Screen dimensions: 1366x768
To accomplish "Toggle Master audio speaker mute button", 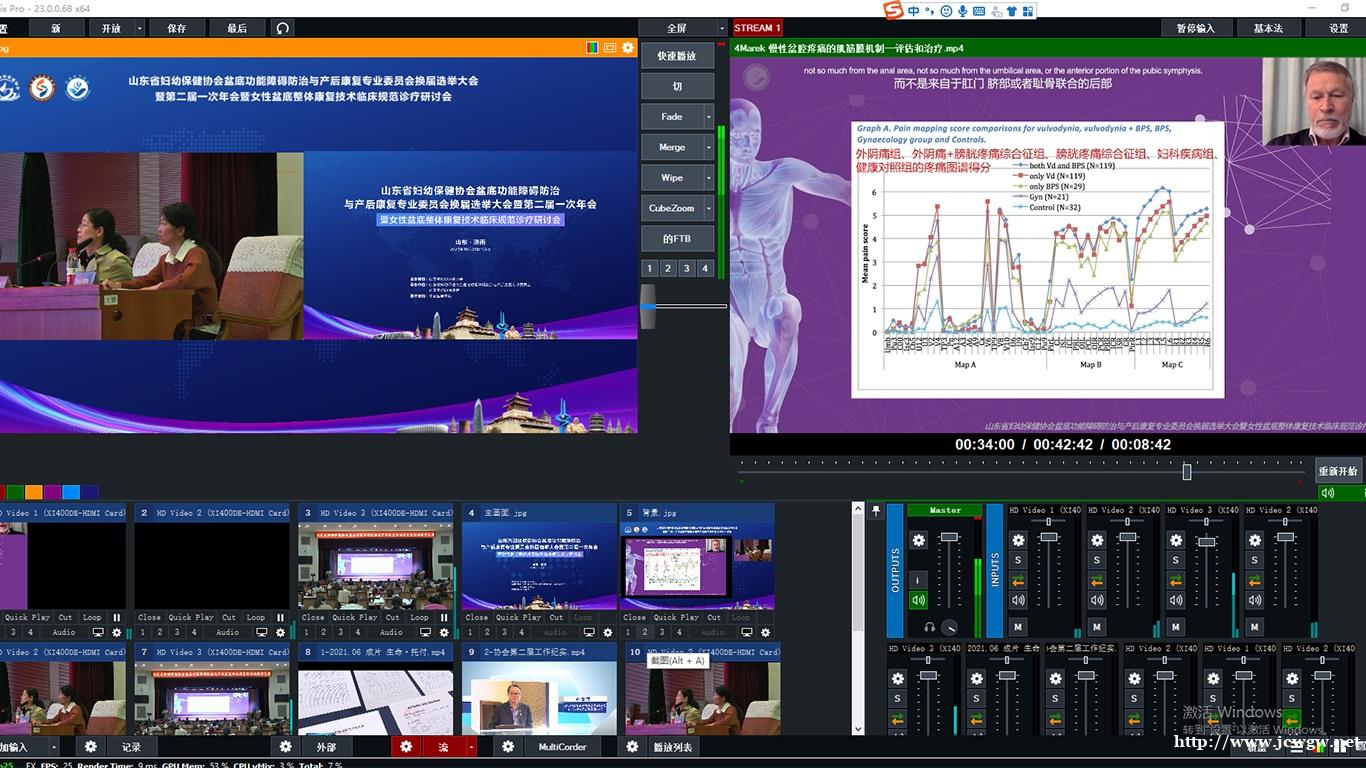I will [x=918, y=600].
